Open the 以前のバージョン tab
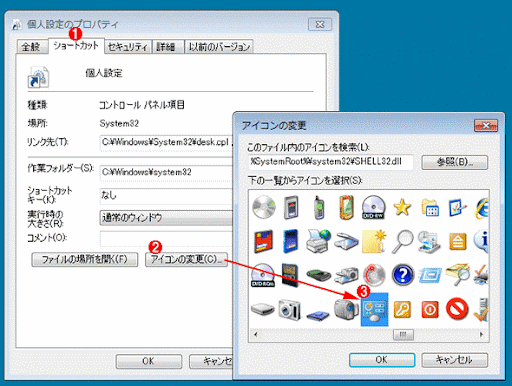512x386 pixels. point(219,47)
